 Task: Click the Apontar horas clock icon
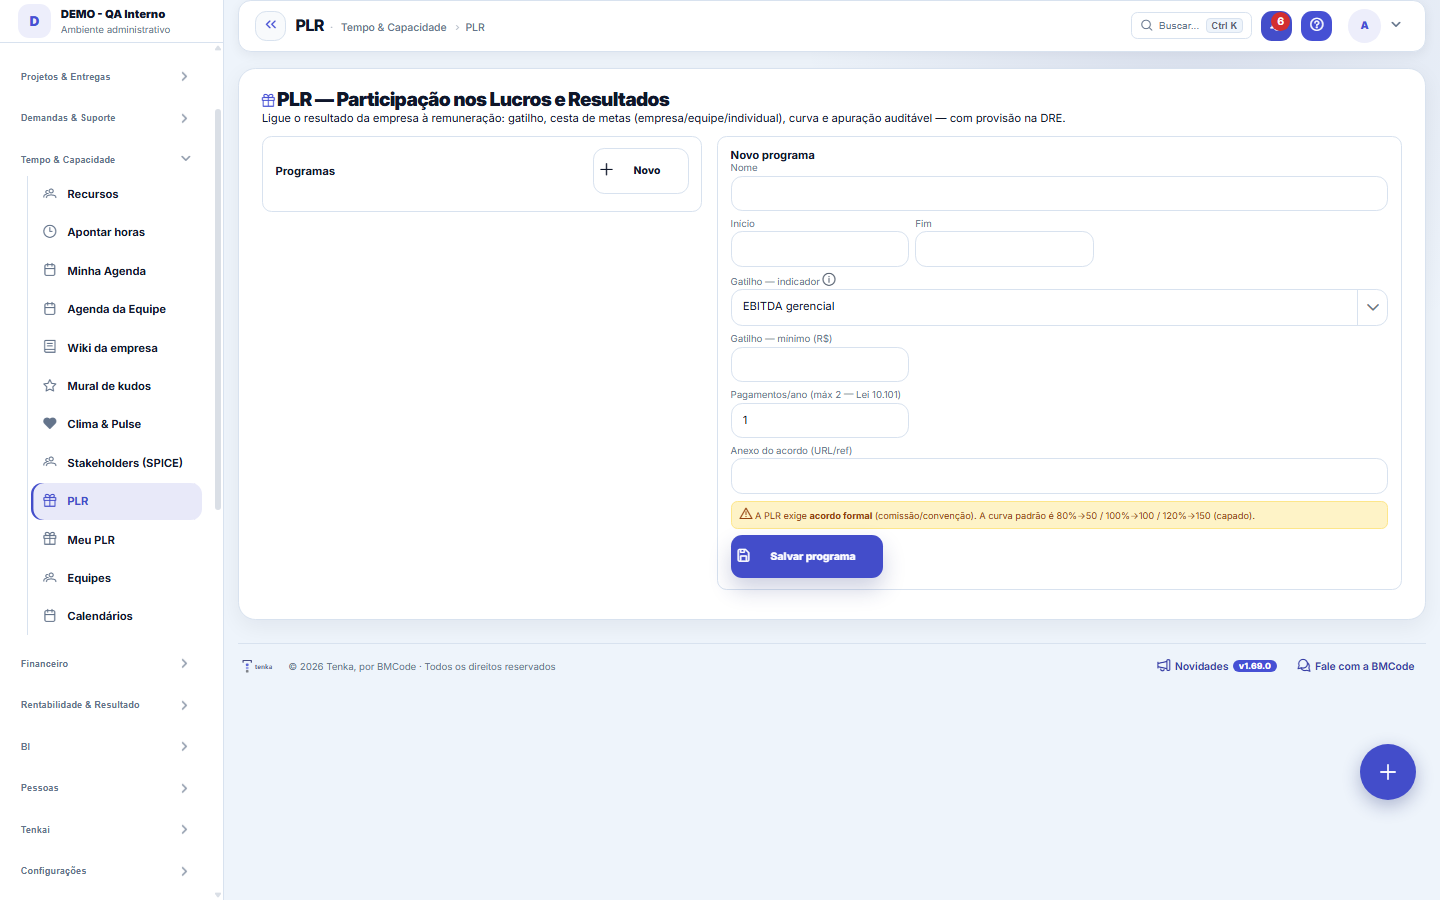tap(50, 232)
